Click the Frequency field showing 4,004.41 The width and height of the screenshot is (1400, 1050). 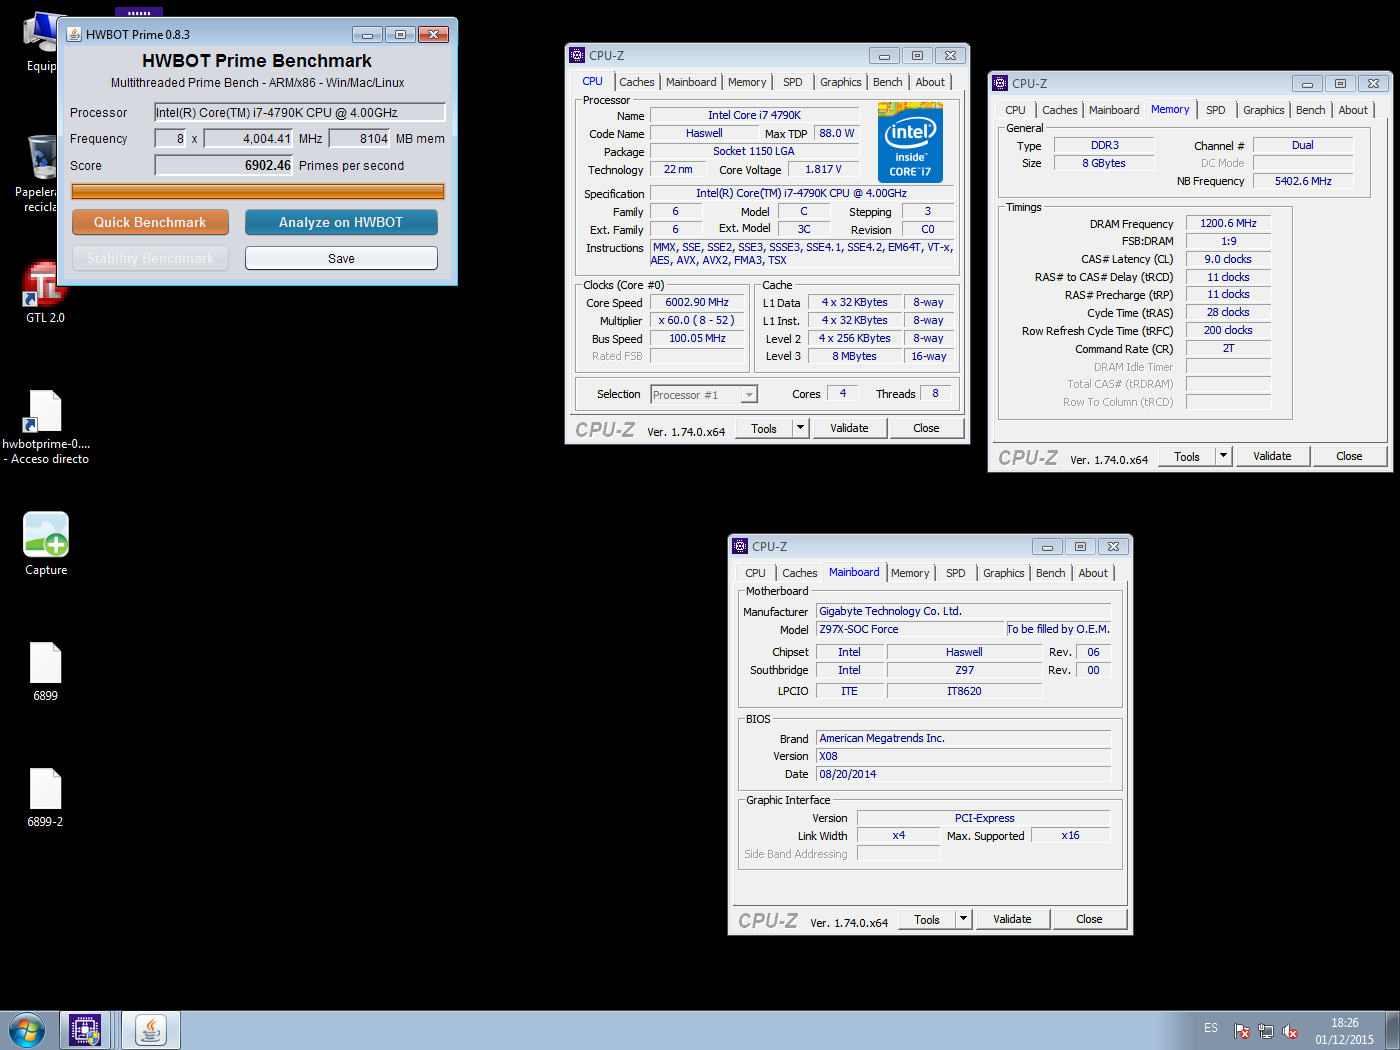pos(249,138)
